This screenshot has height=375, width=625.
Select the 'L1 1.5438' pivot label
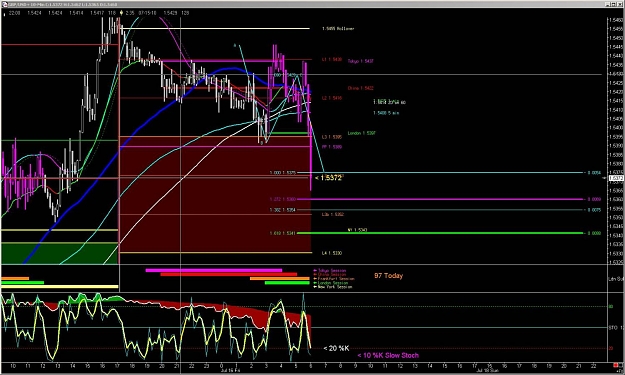pyautogui.click(x=332, y=59)
